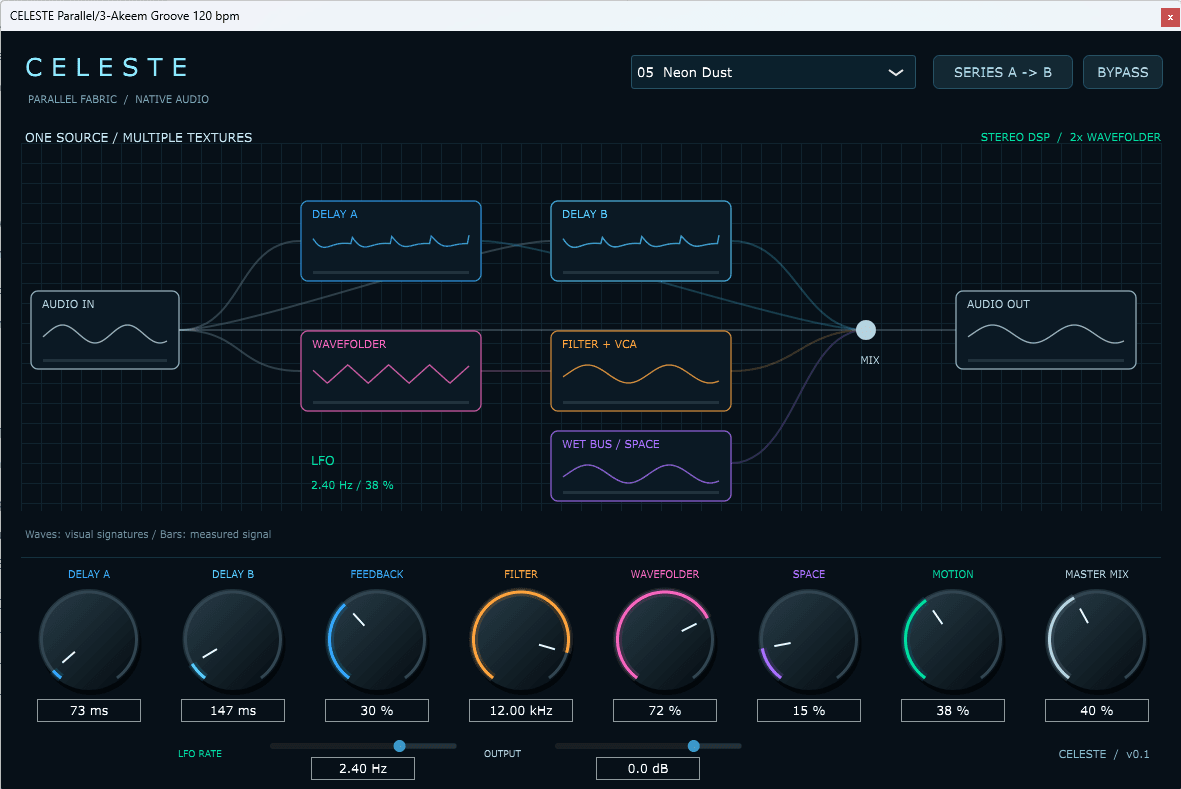Screen dimensions: 1181x789
Task: Click the MIX junction circle
Action: click(x=866, y=330)
